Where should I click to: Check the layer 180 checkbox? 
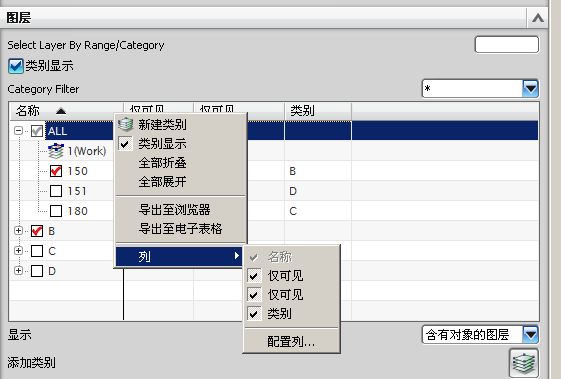click(x=56, y=211)
